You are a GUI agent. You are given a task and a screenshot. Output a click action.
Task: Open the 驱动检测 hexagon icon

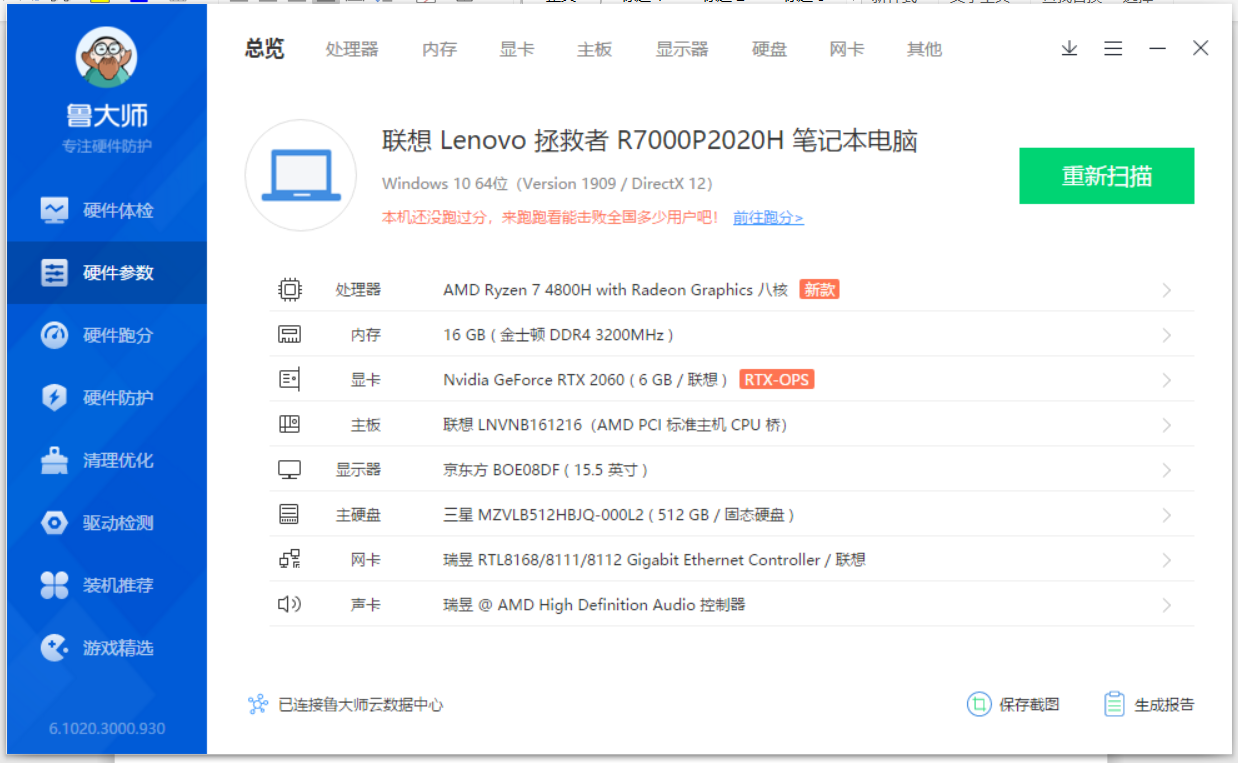(54, 523)
